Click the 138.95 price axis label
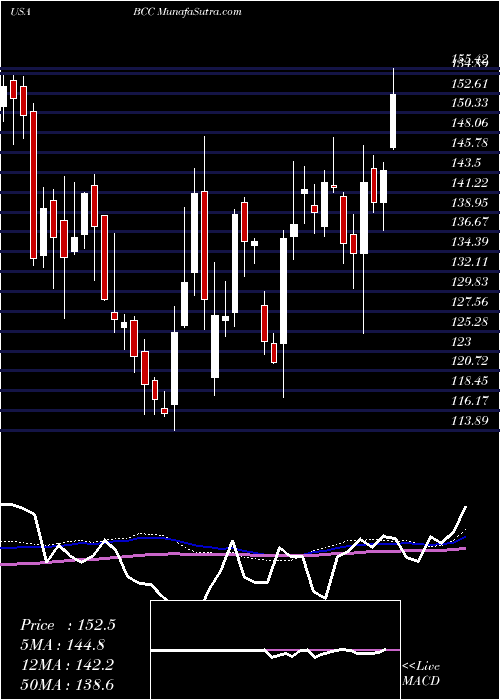Viewport: 500px width, 700px height. [x=470, y=203]
